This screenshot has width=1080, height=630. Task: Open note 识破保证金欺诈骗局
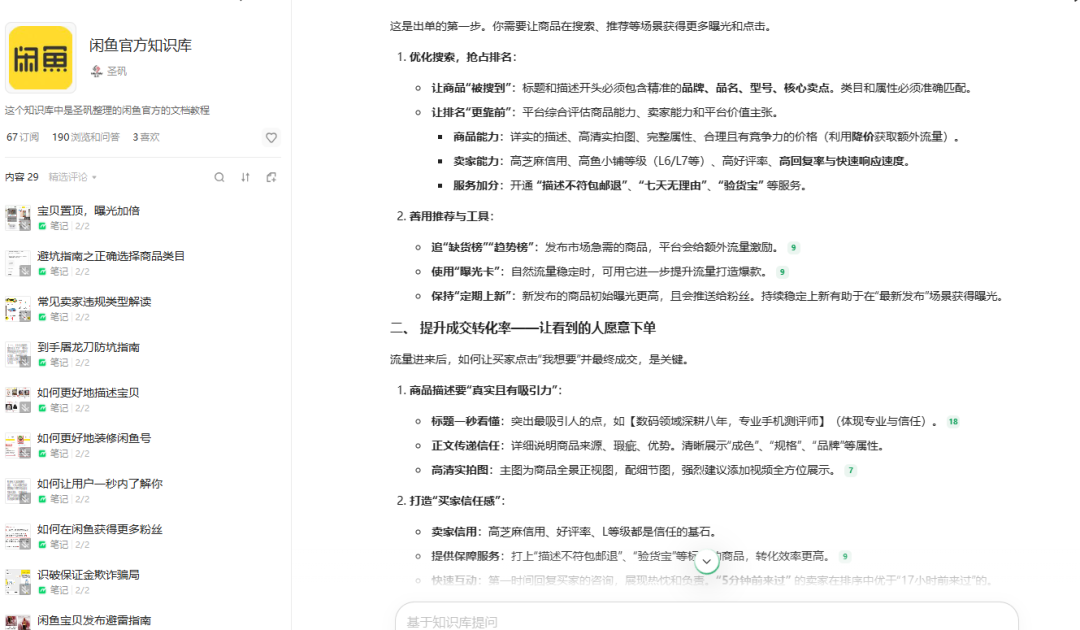(x=88, y=574)
